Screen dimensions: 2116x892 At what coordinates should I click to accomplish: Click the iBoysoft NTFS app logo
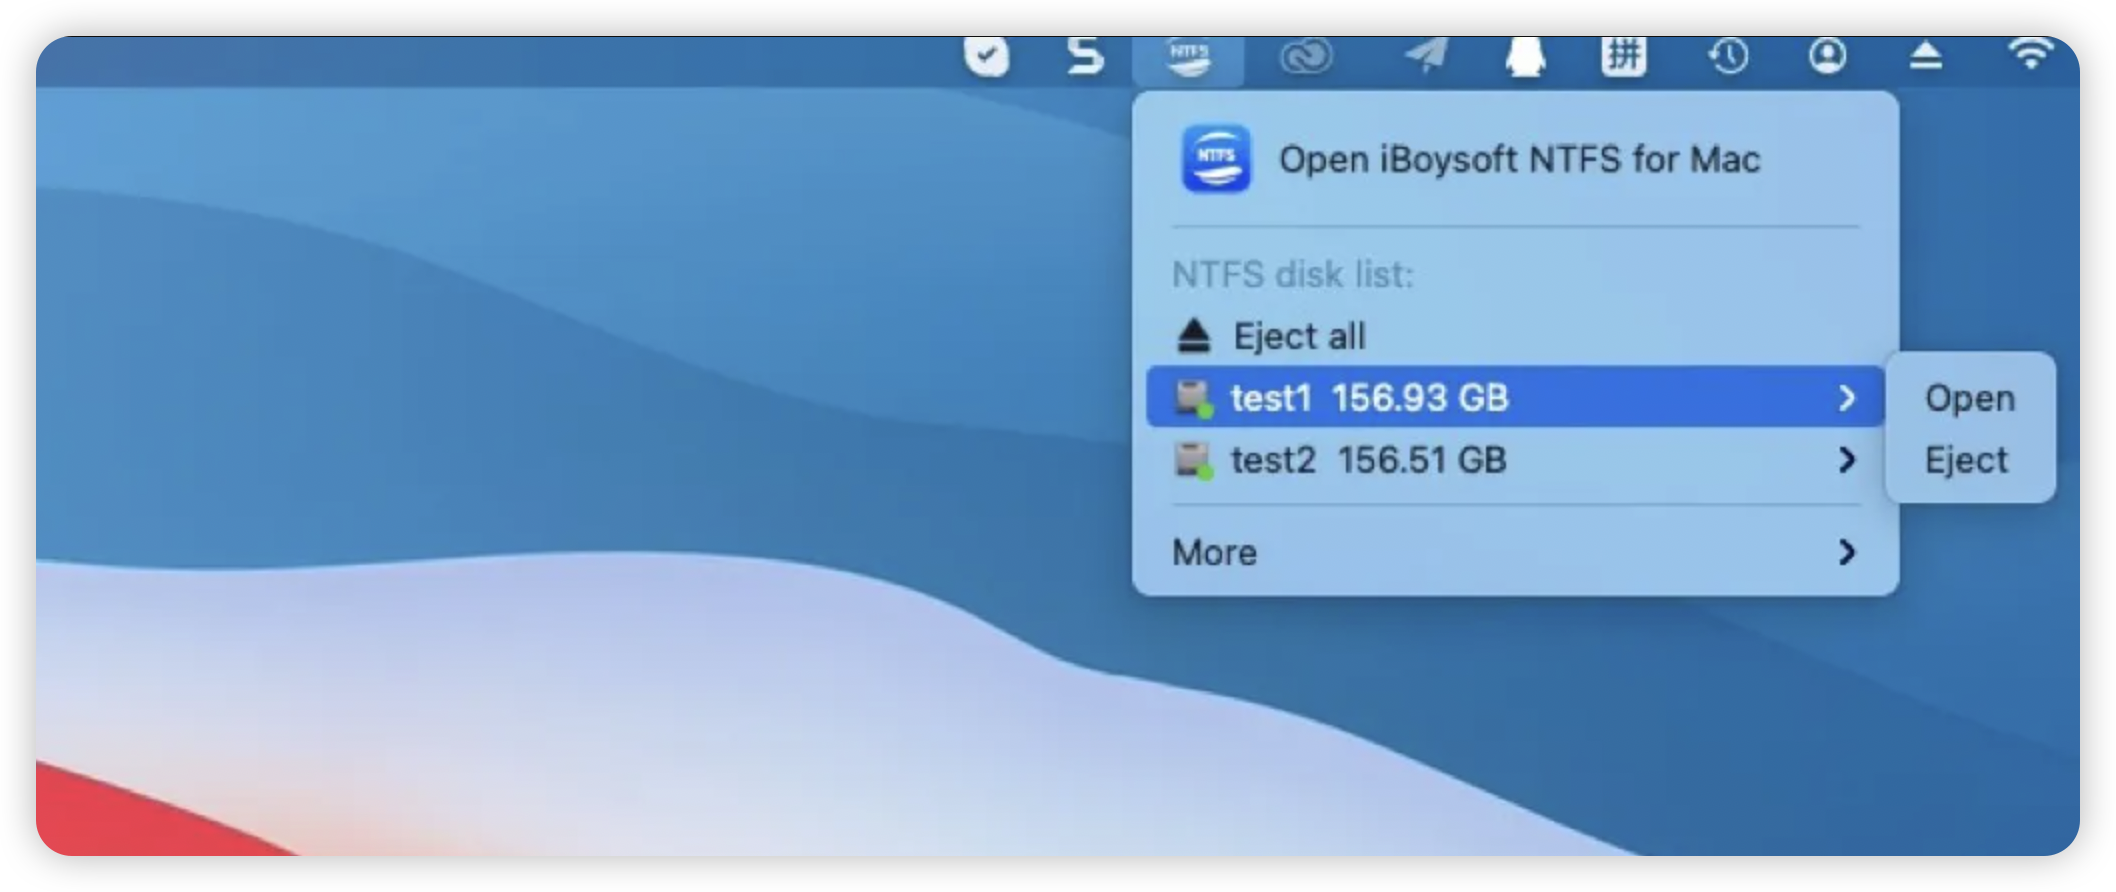[1215, 158]
